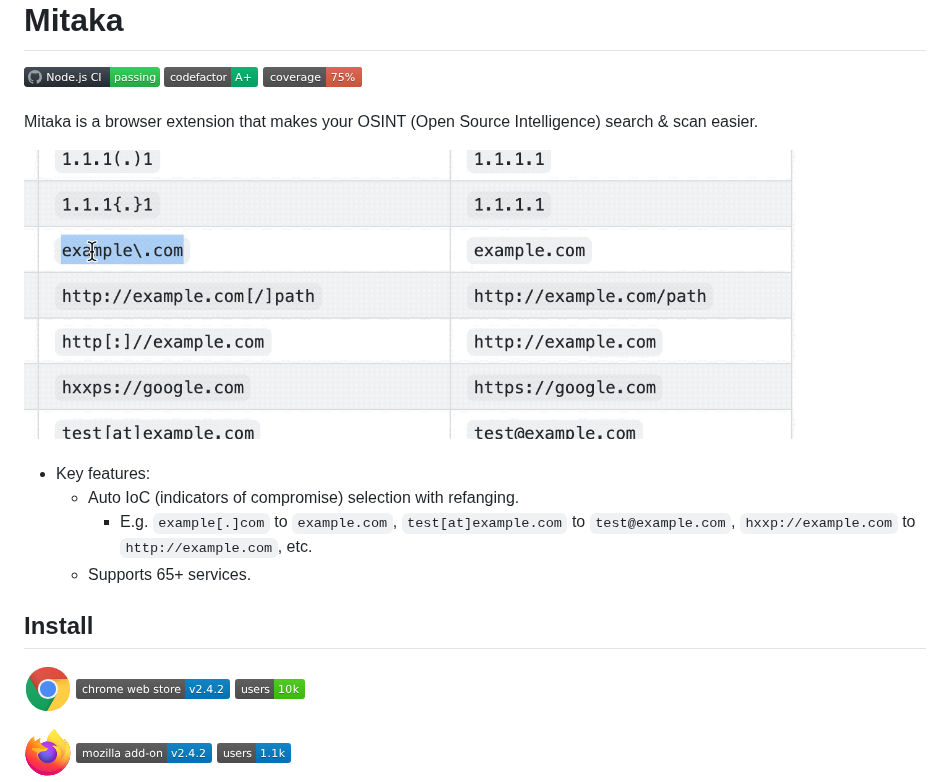Click the chrome web store v2.4.2 badge

coord(153,689)
